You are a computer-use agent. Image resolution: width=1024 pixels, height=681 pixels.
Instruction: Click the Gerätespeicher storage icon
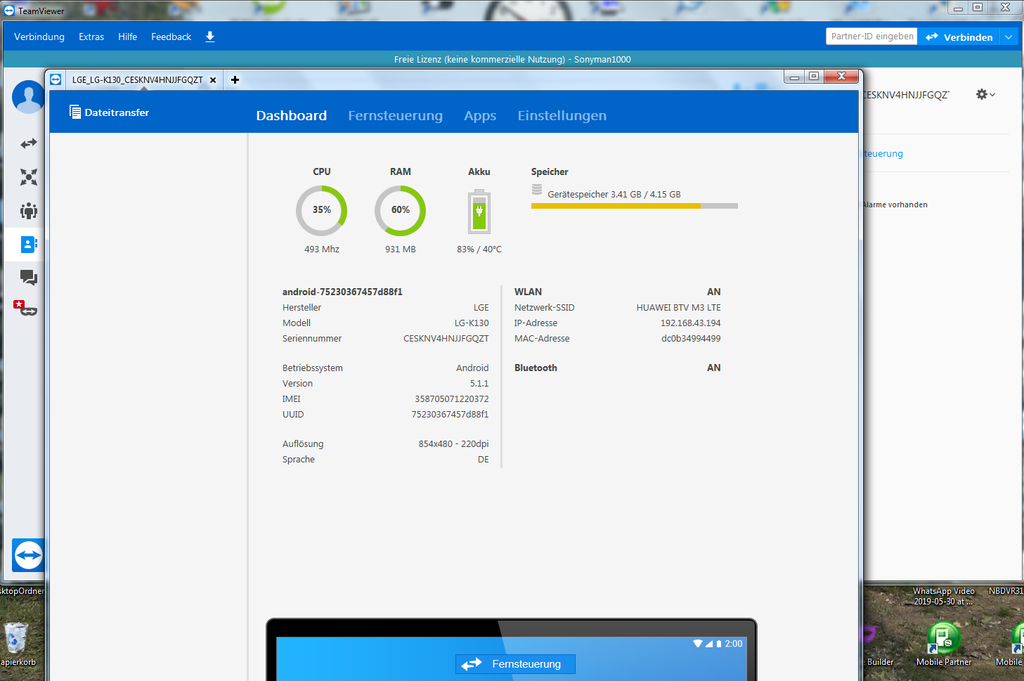537,190
